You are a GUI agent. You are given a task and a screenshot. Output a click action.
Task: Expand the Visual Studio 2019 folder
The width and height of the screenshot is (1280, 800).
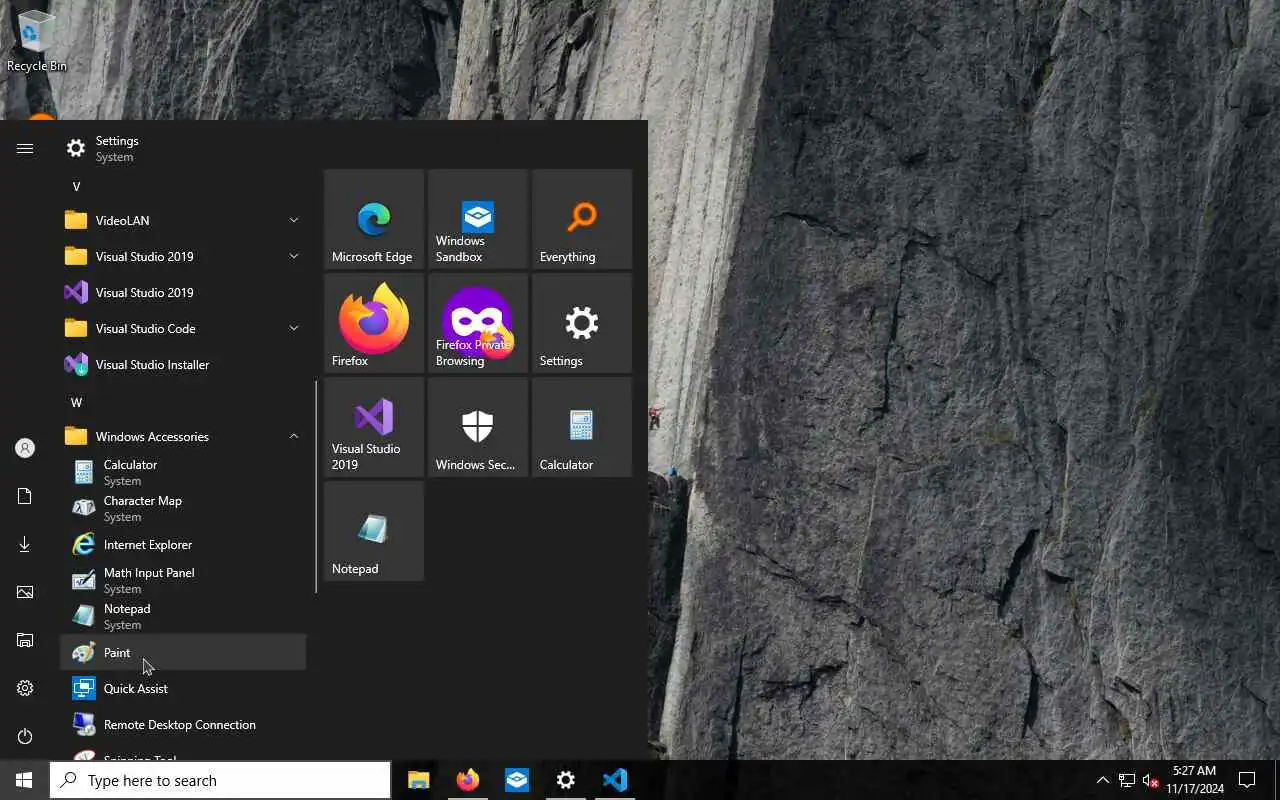coord(183,256)
